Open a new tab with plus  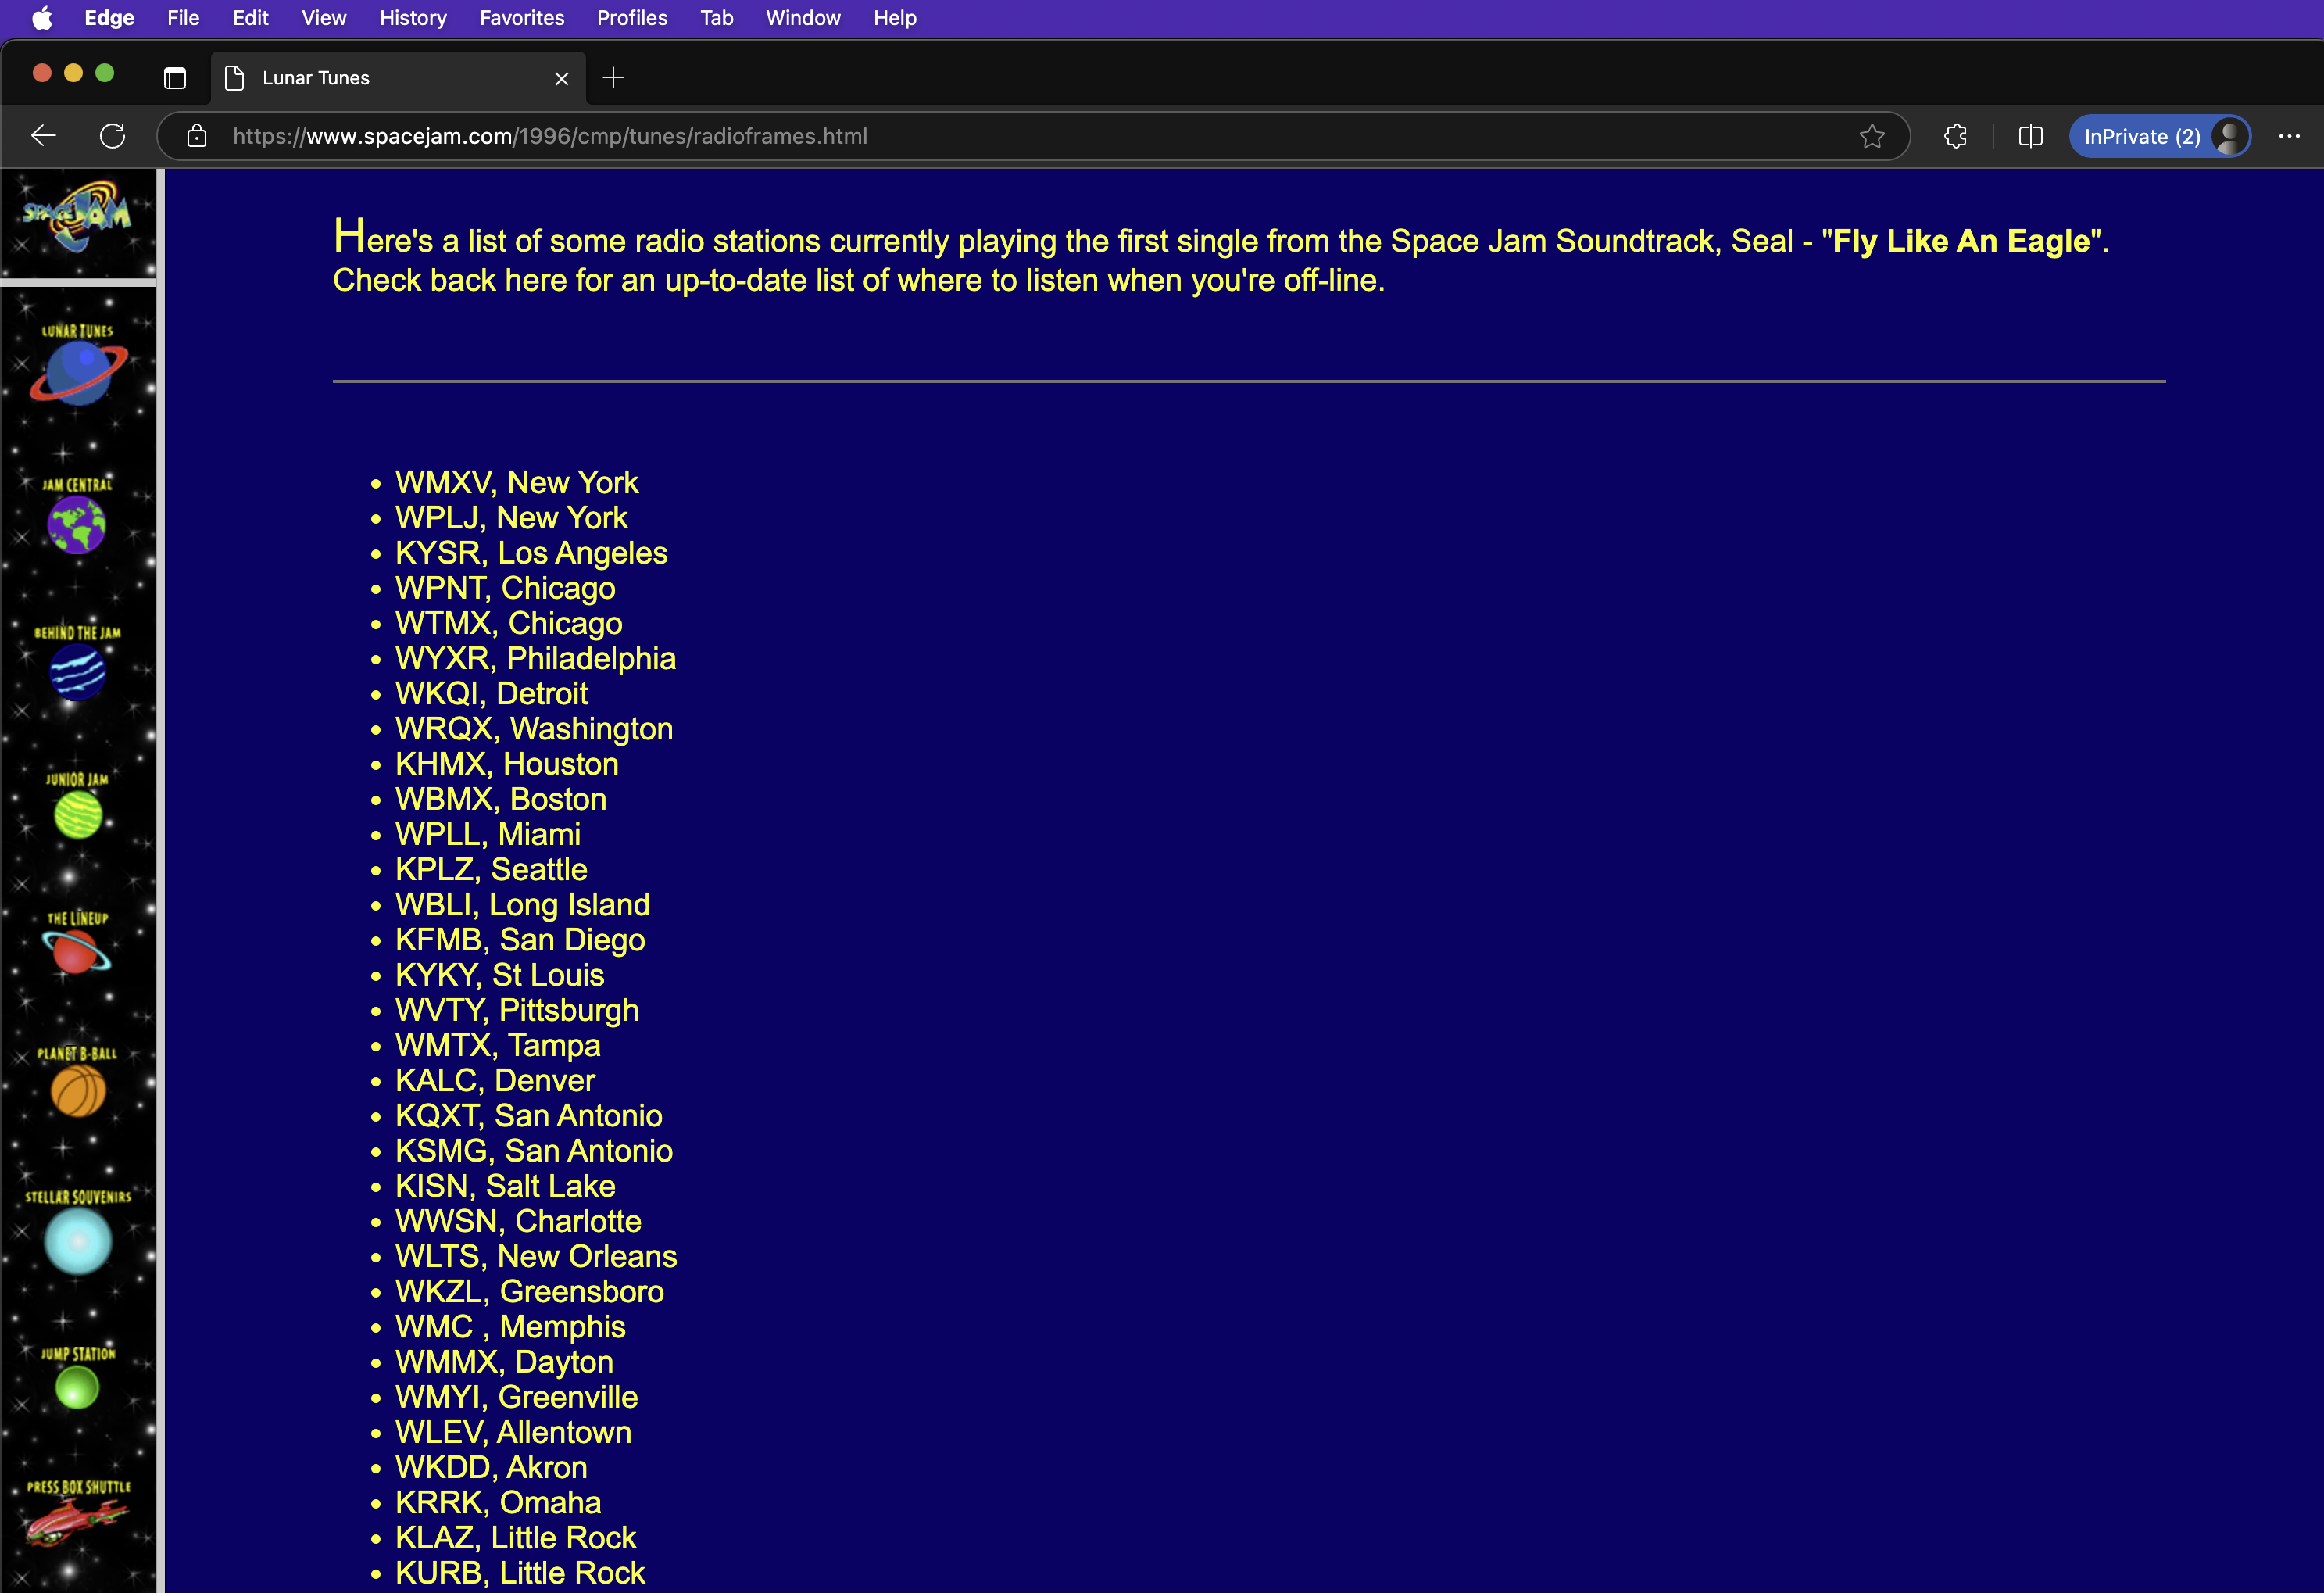(613, 78)
